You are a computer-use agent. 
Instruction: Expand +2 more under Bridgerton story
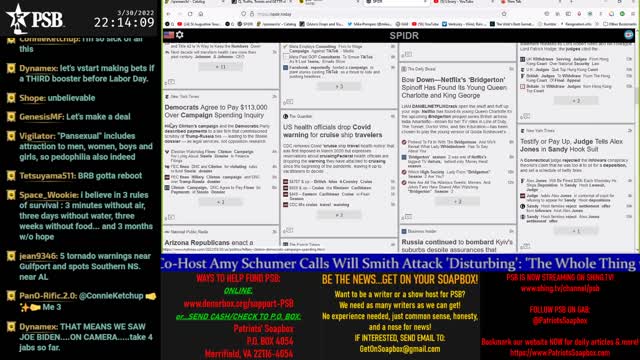click(458, 201)
